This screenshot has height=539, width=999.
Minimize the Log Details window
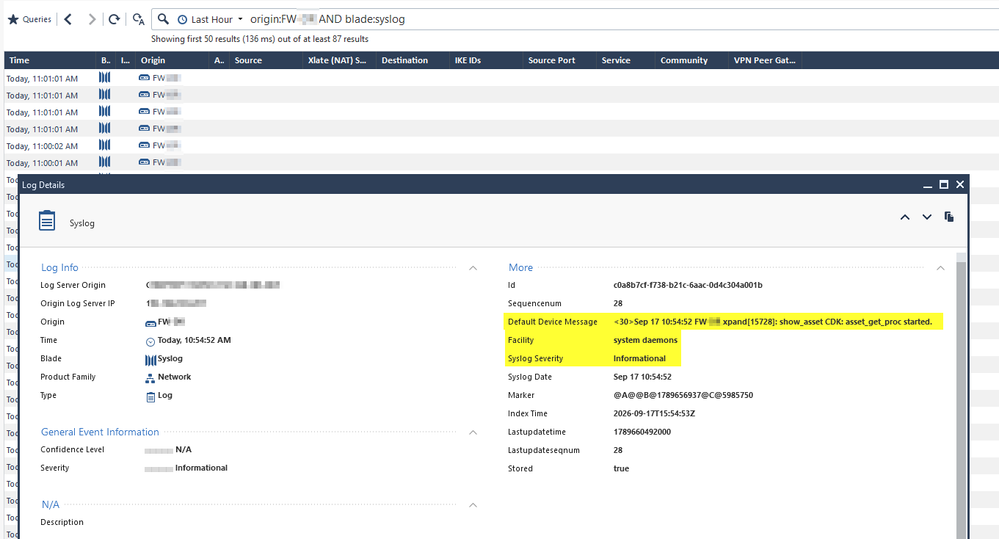pyautogui.click(x=928, y=185)
